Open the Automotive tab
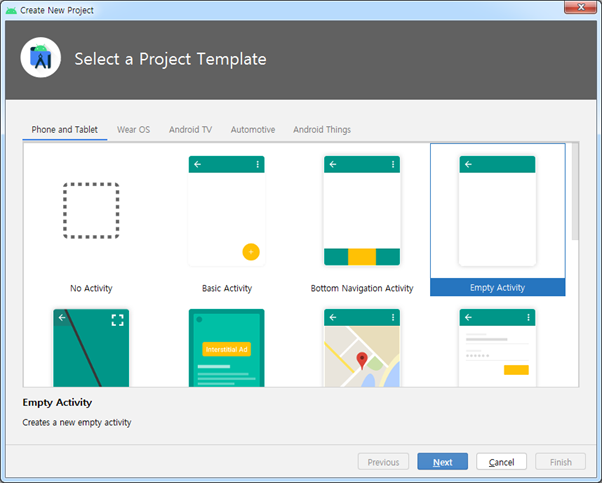Screen dimensions: 602x483 pyautogui.click(x=253, y=130)
